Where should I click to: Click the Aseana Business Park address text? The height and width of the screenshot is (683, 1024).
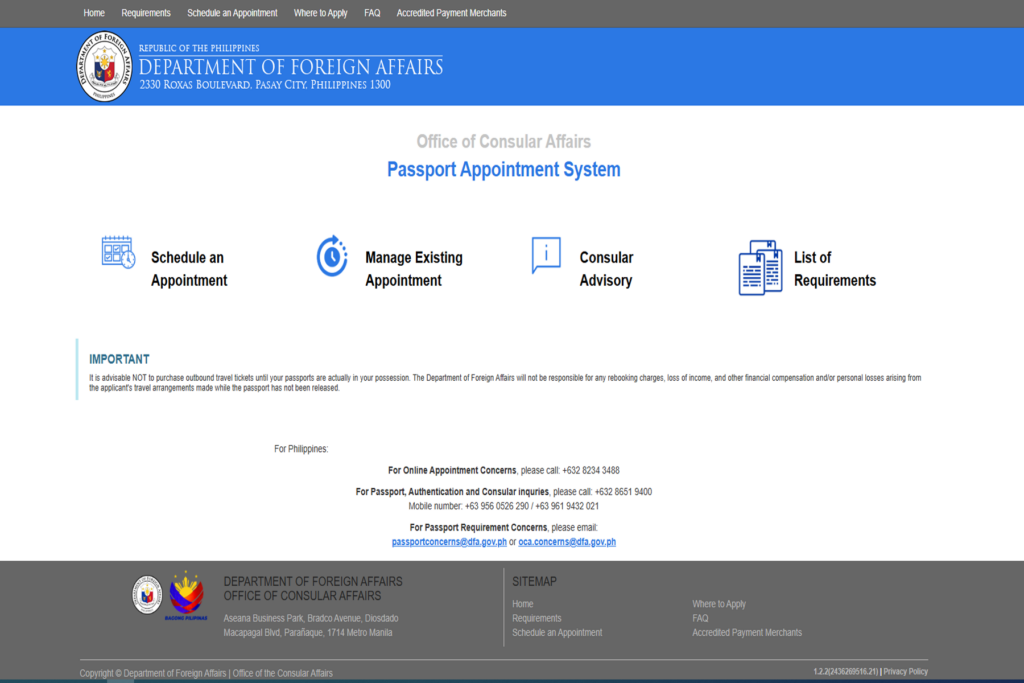click(311, 626)
